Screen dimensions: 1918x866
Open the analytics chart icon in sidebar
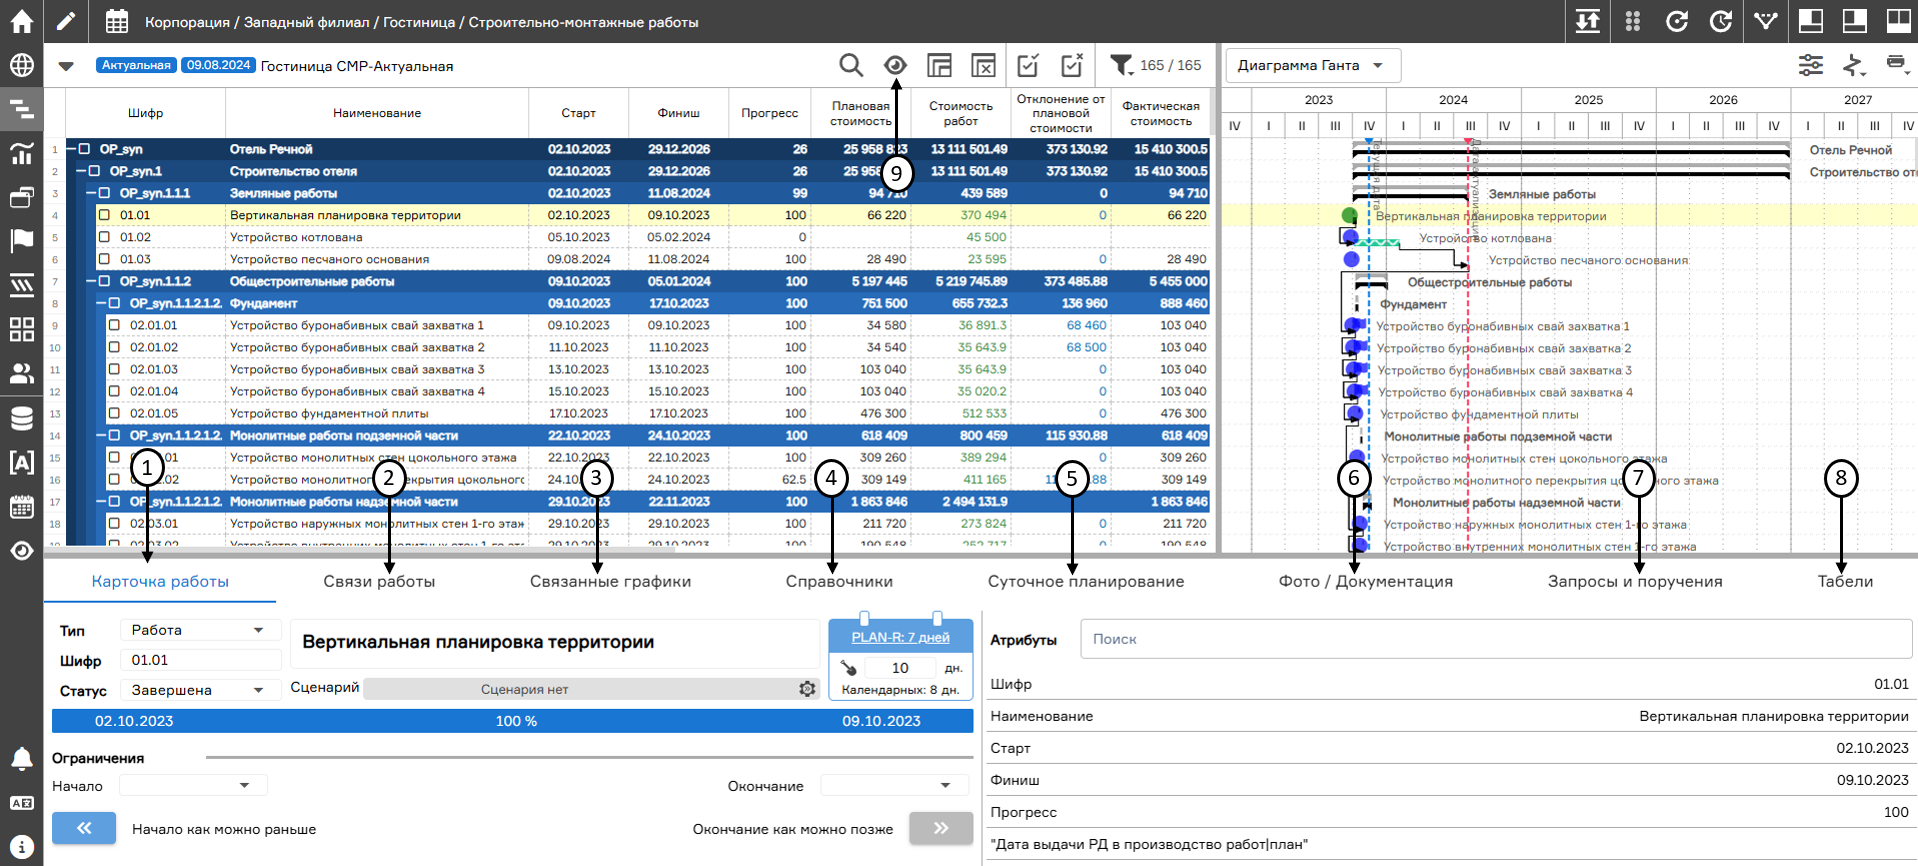[x=21, y=153]
